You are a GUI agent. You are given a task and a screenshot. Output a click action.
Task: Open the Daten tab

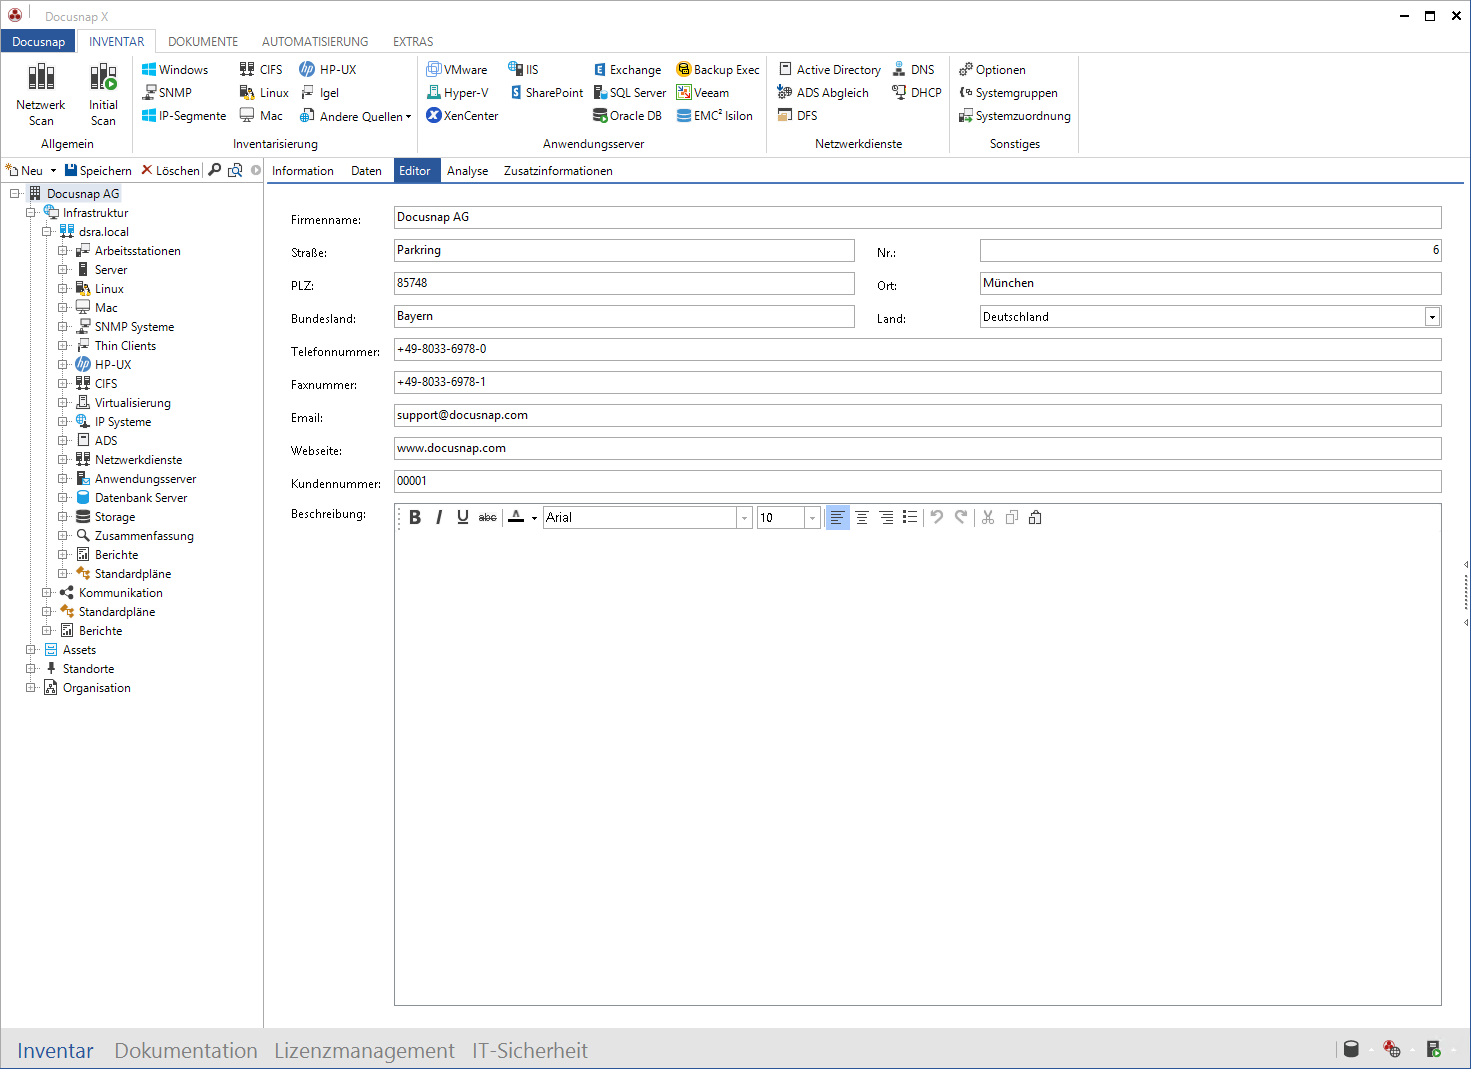[x=366, y=171]
